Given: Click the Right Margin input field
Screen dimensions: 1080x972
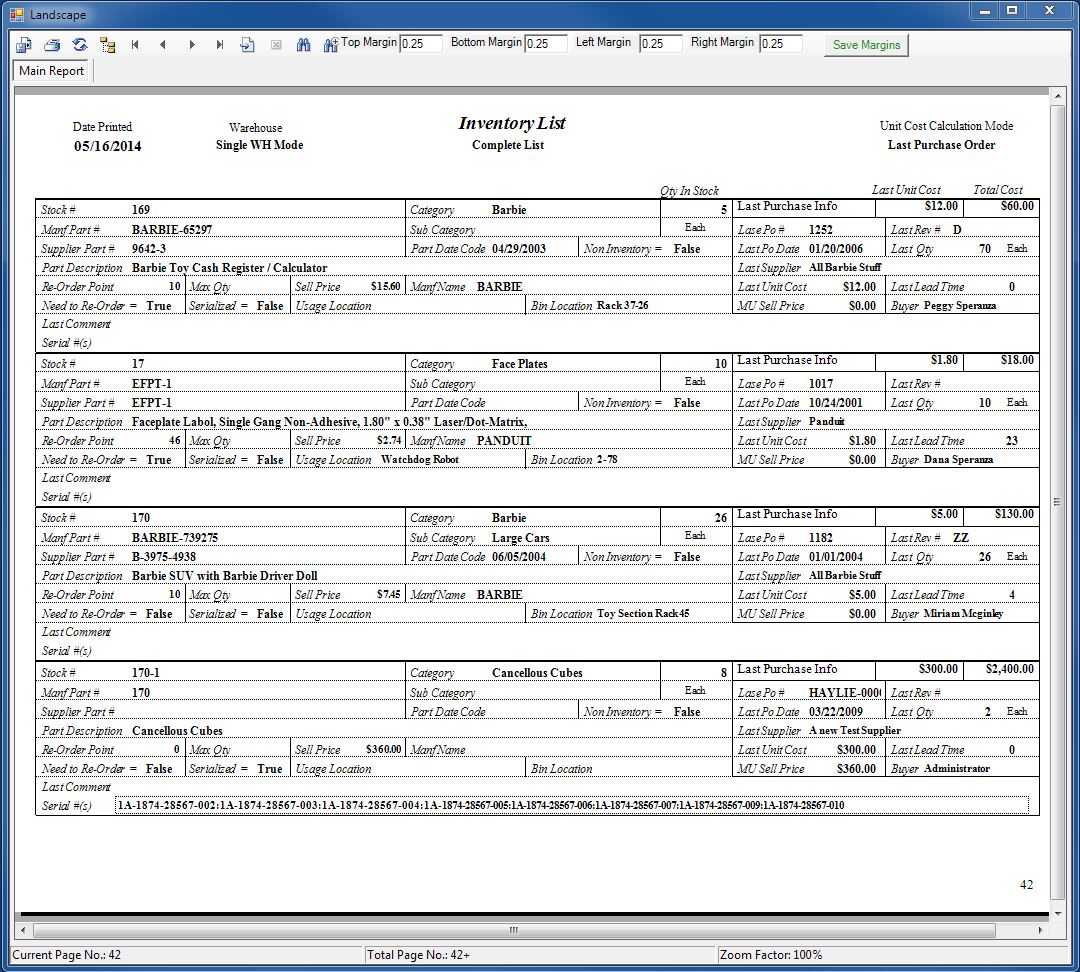Looking at the screenshot, I should [x=781, y=43].
